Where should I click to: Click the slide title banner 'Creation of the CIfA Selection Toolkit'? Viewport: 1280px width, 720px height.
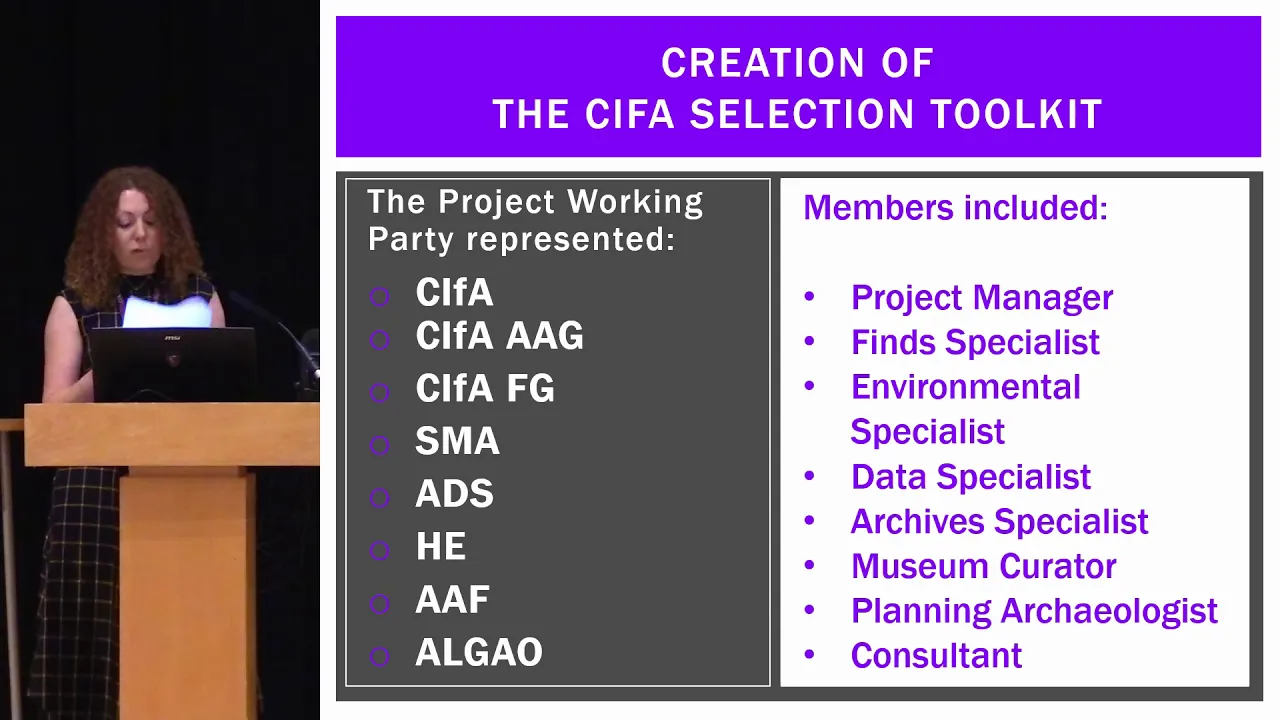798,87
